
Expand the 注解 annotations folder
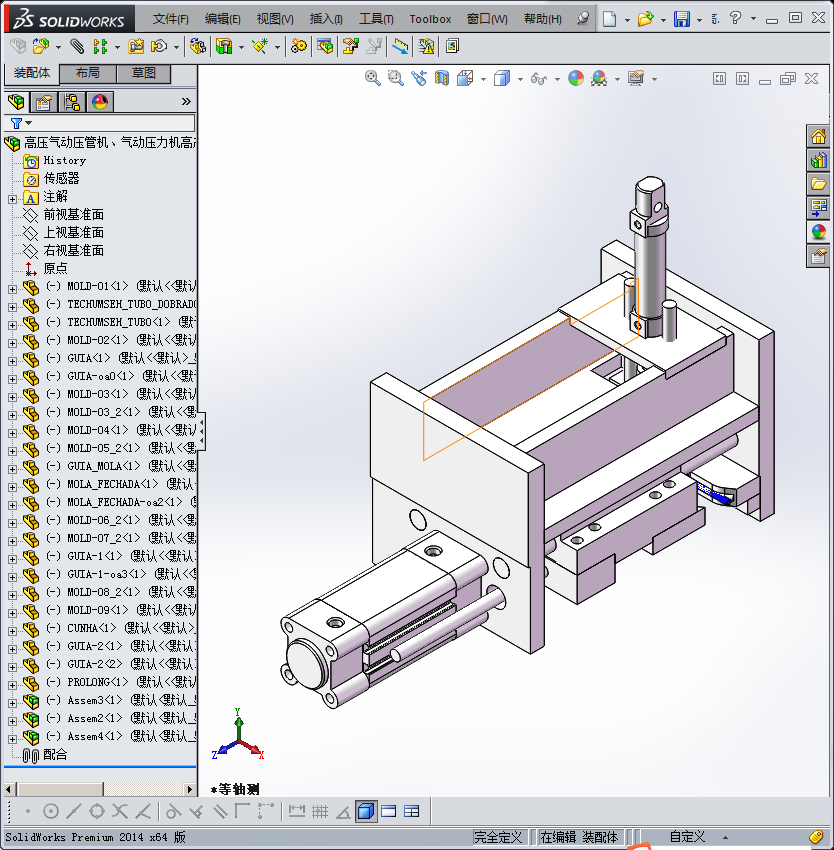[x=12, y=199]
